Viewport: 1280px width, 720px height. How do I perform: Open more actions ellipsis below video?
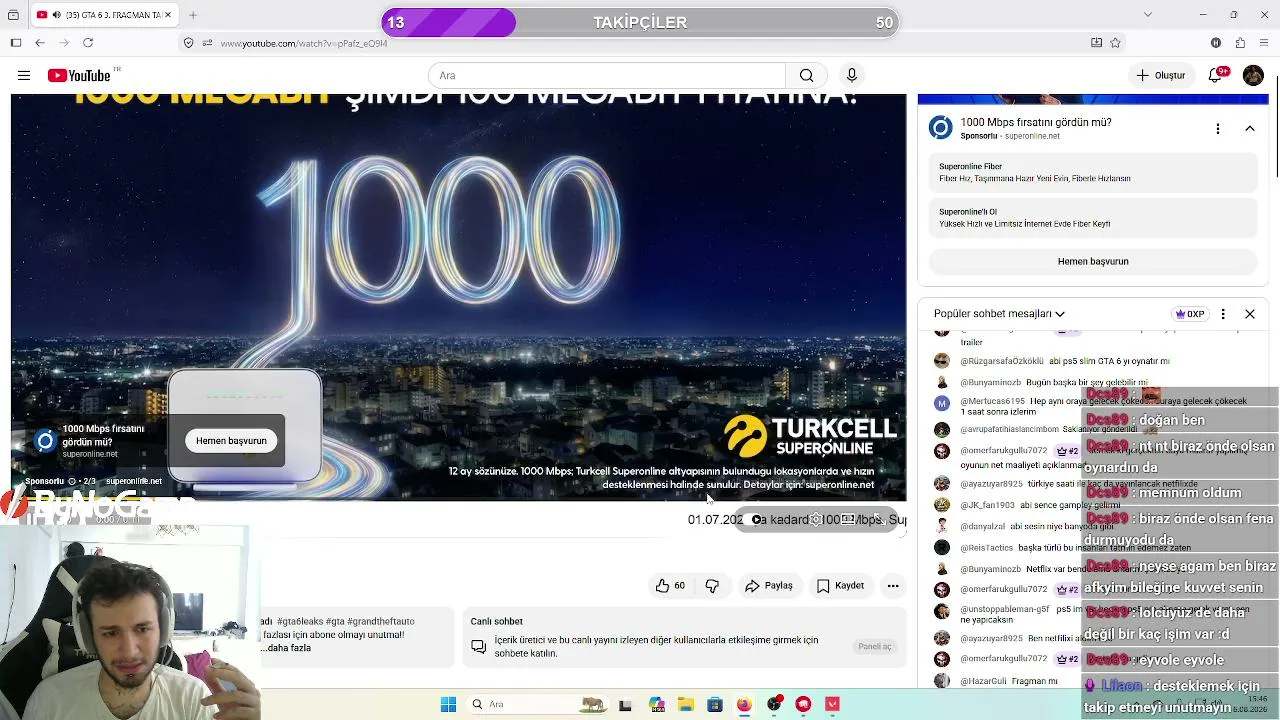pos(893,586)
